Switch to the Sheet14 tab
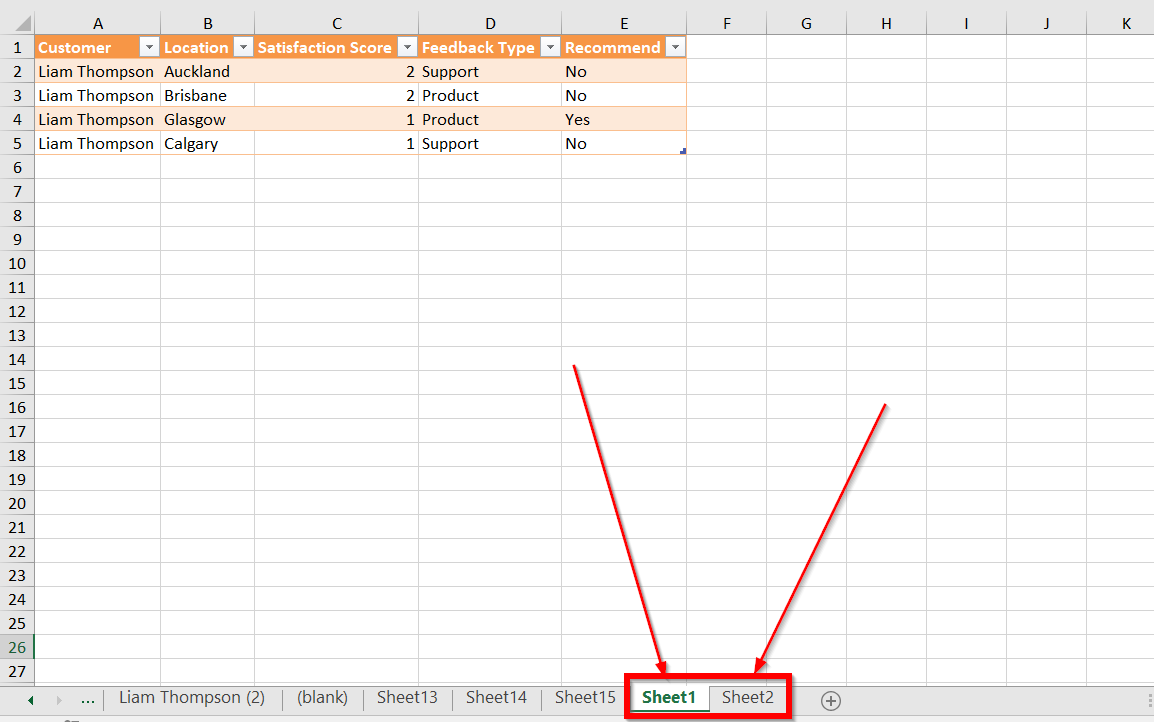Screen dimensions: 1154x722 click(x=496, y=698)
